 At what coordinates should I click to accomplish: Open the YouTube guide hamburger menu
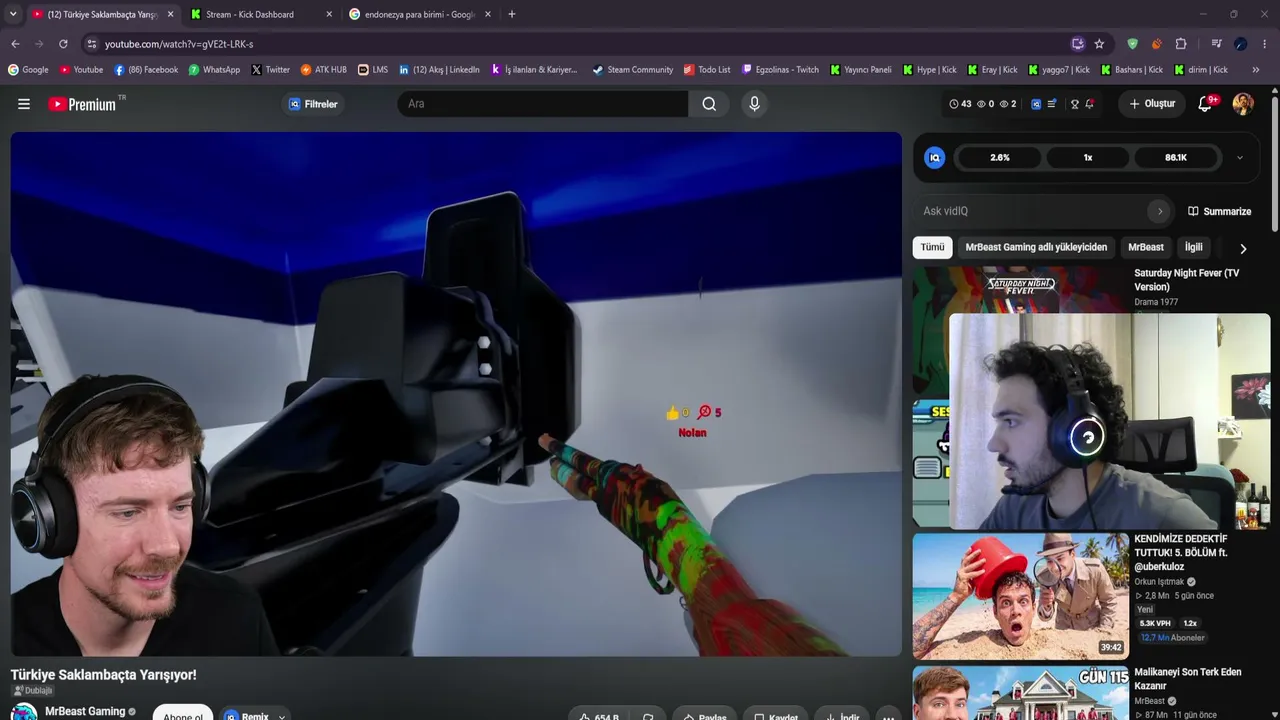[x=24, y=104]
